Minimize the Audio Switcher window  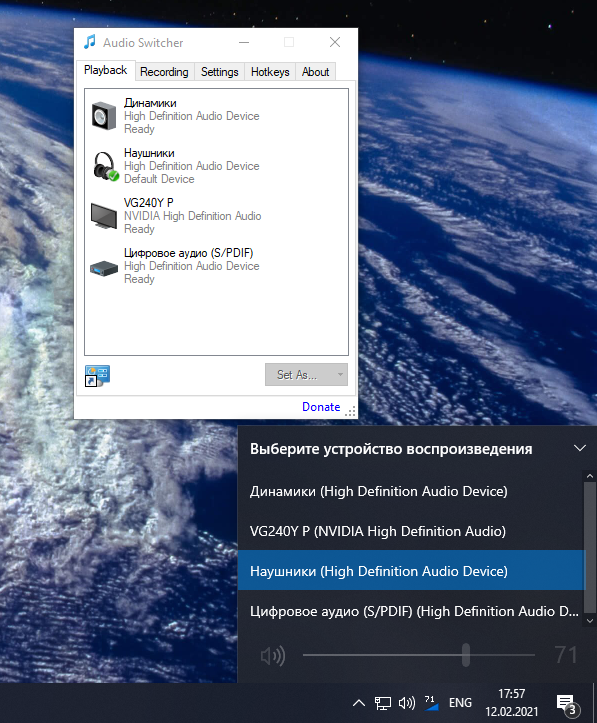click(244, 42)
